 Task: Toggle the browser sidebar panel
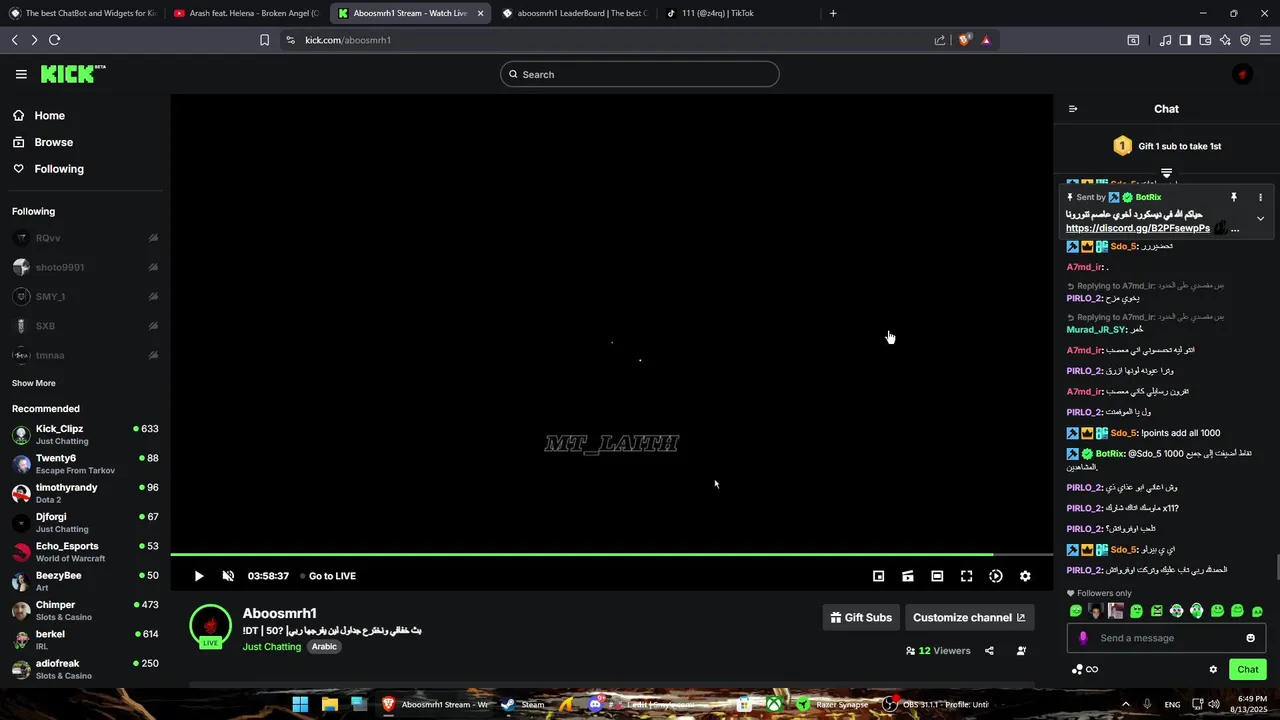coord(1185,40)
